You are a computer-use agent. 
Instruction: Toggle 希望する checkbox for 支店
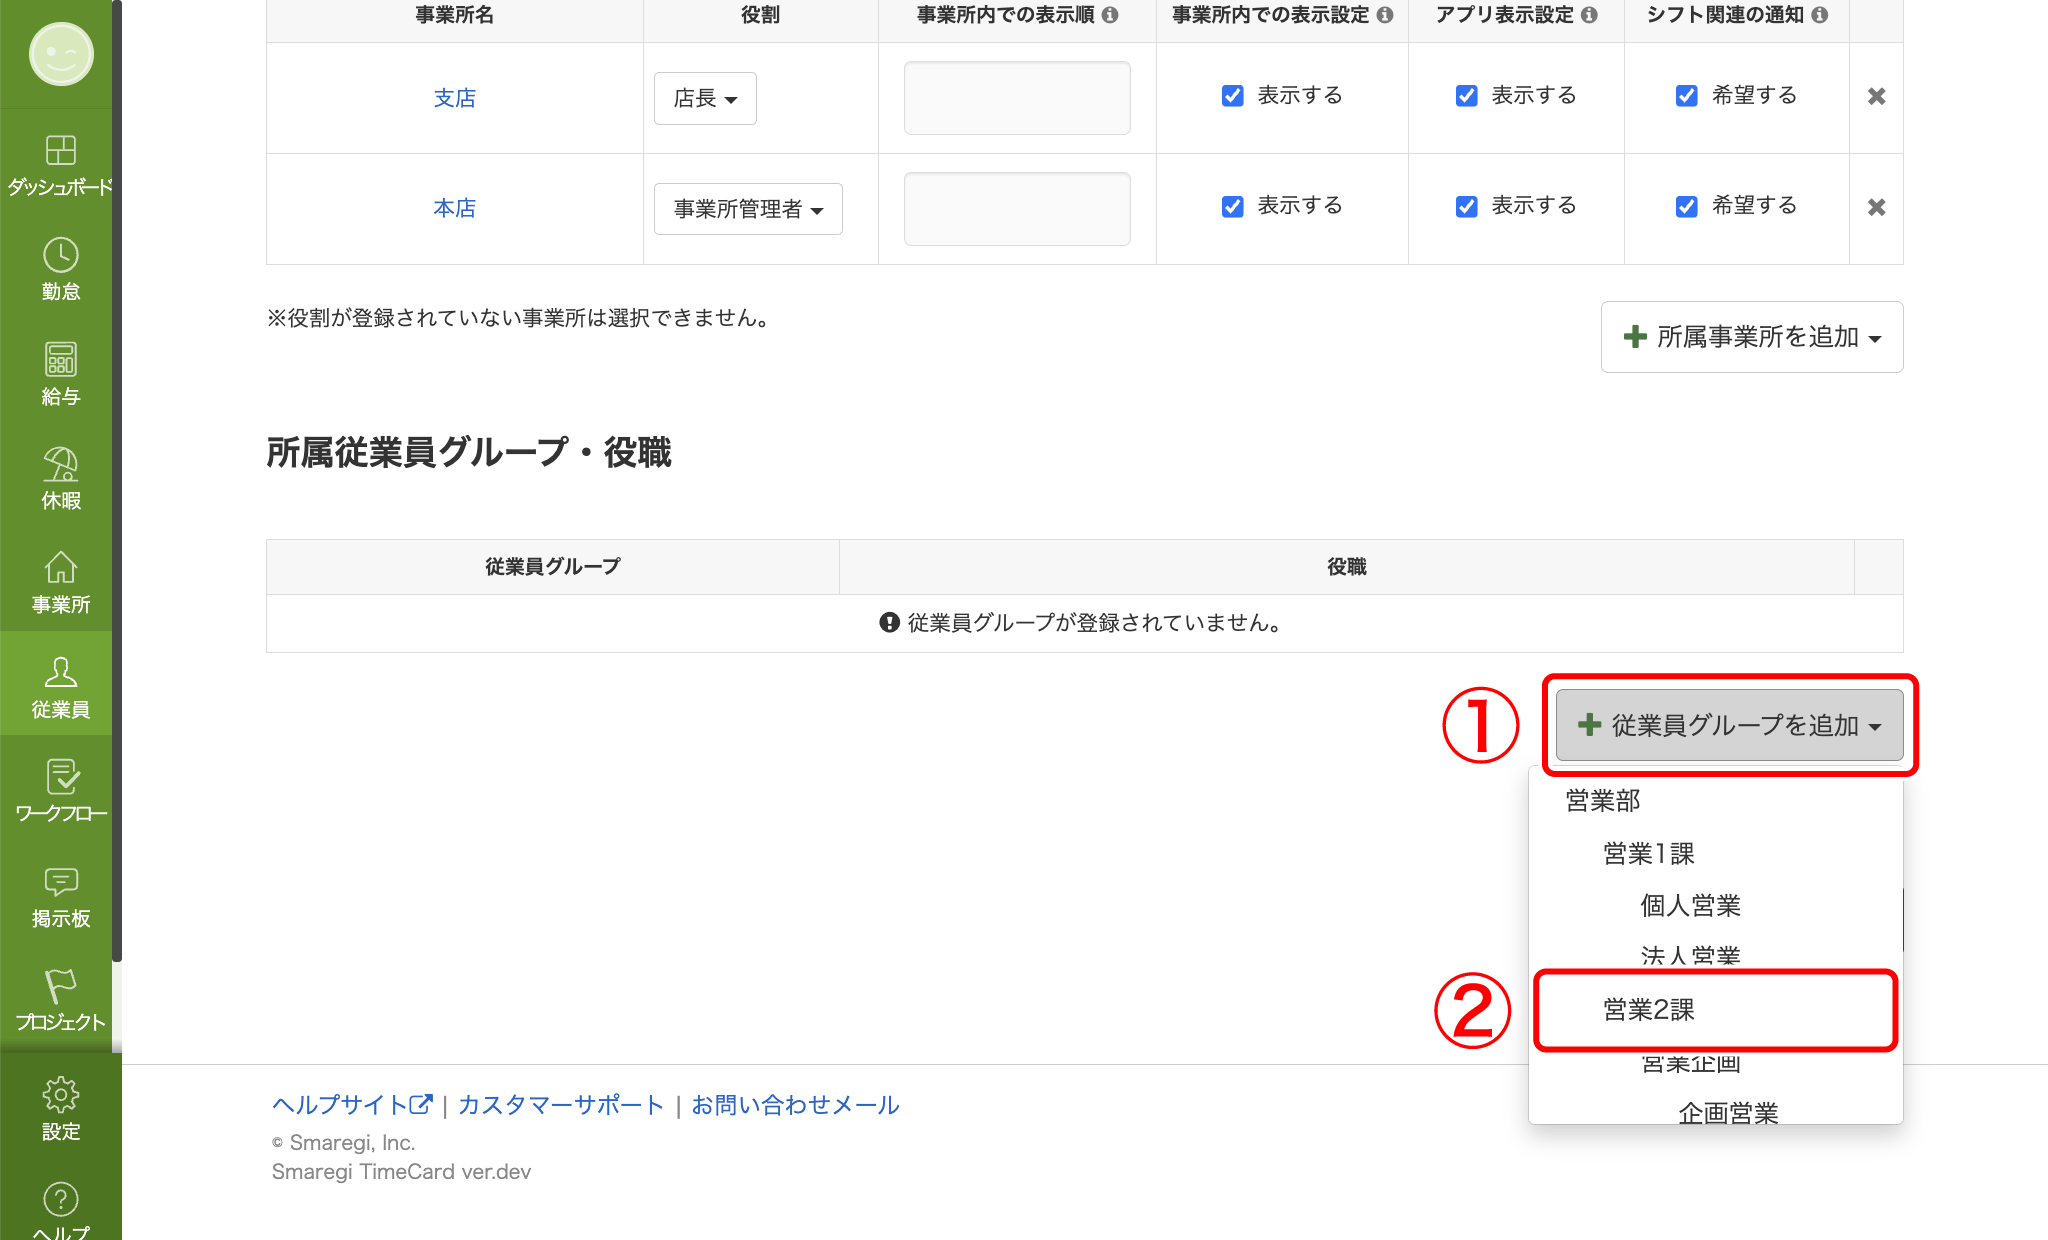pos(1687,96)
